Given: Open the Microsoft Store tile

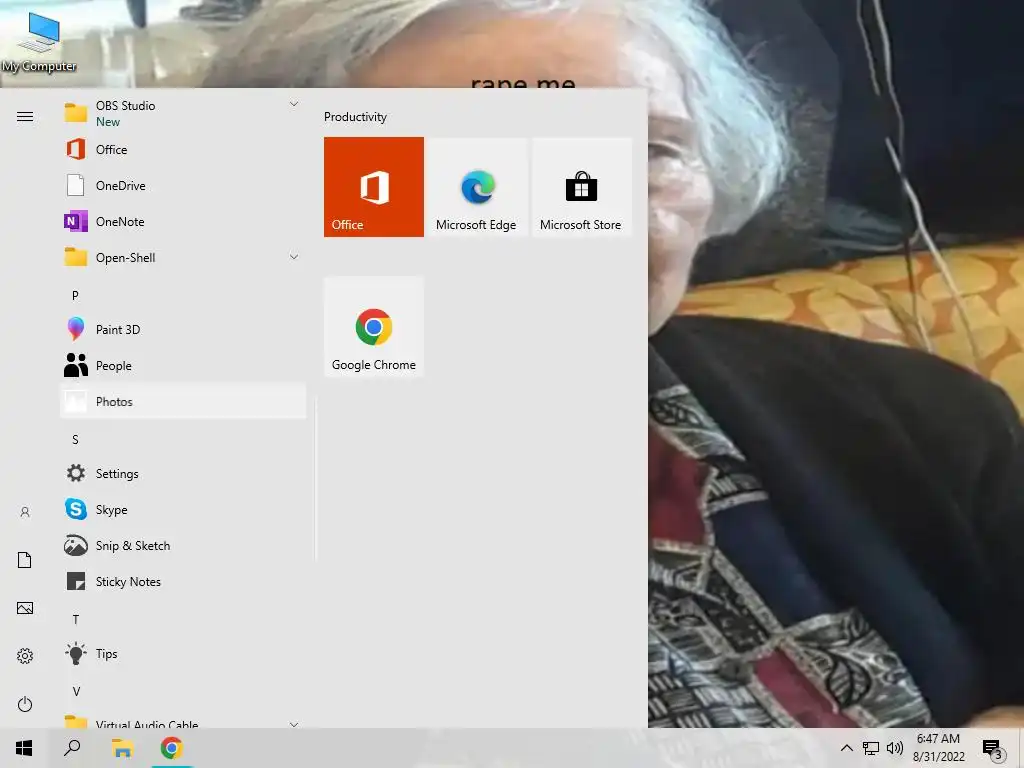Looking at the screenshot, I should point(581,187).
